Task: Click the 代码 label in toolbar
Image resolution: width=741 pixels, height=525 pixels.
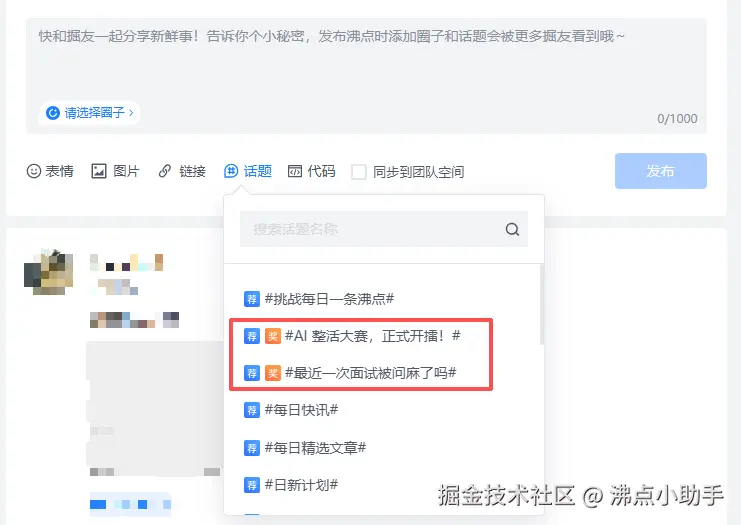Action: pyautogui.click(x=321, y=171)
